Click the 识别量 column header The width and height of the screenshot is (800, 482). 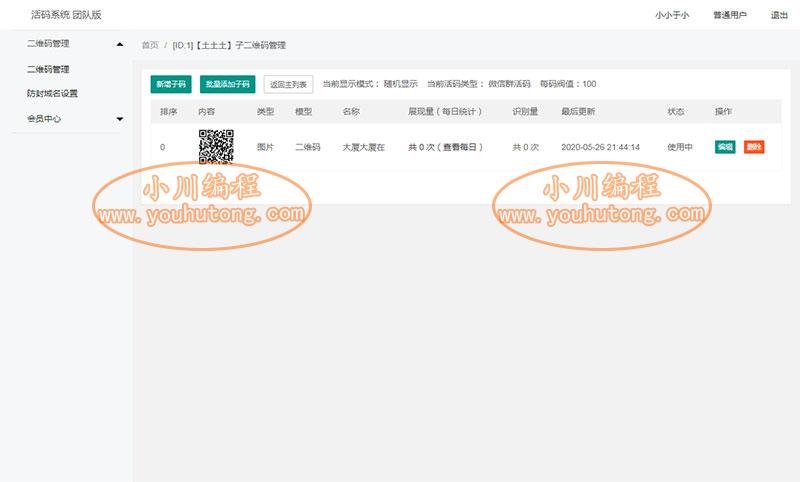525,111
